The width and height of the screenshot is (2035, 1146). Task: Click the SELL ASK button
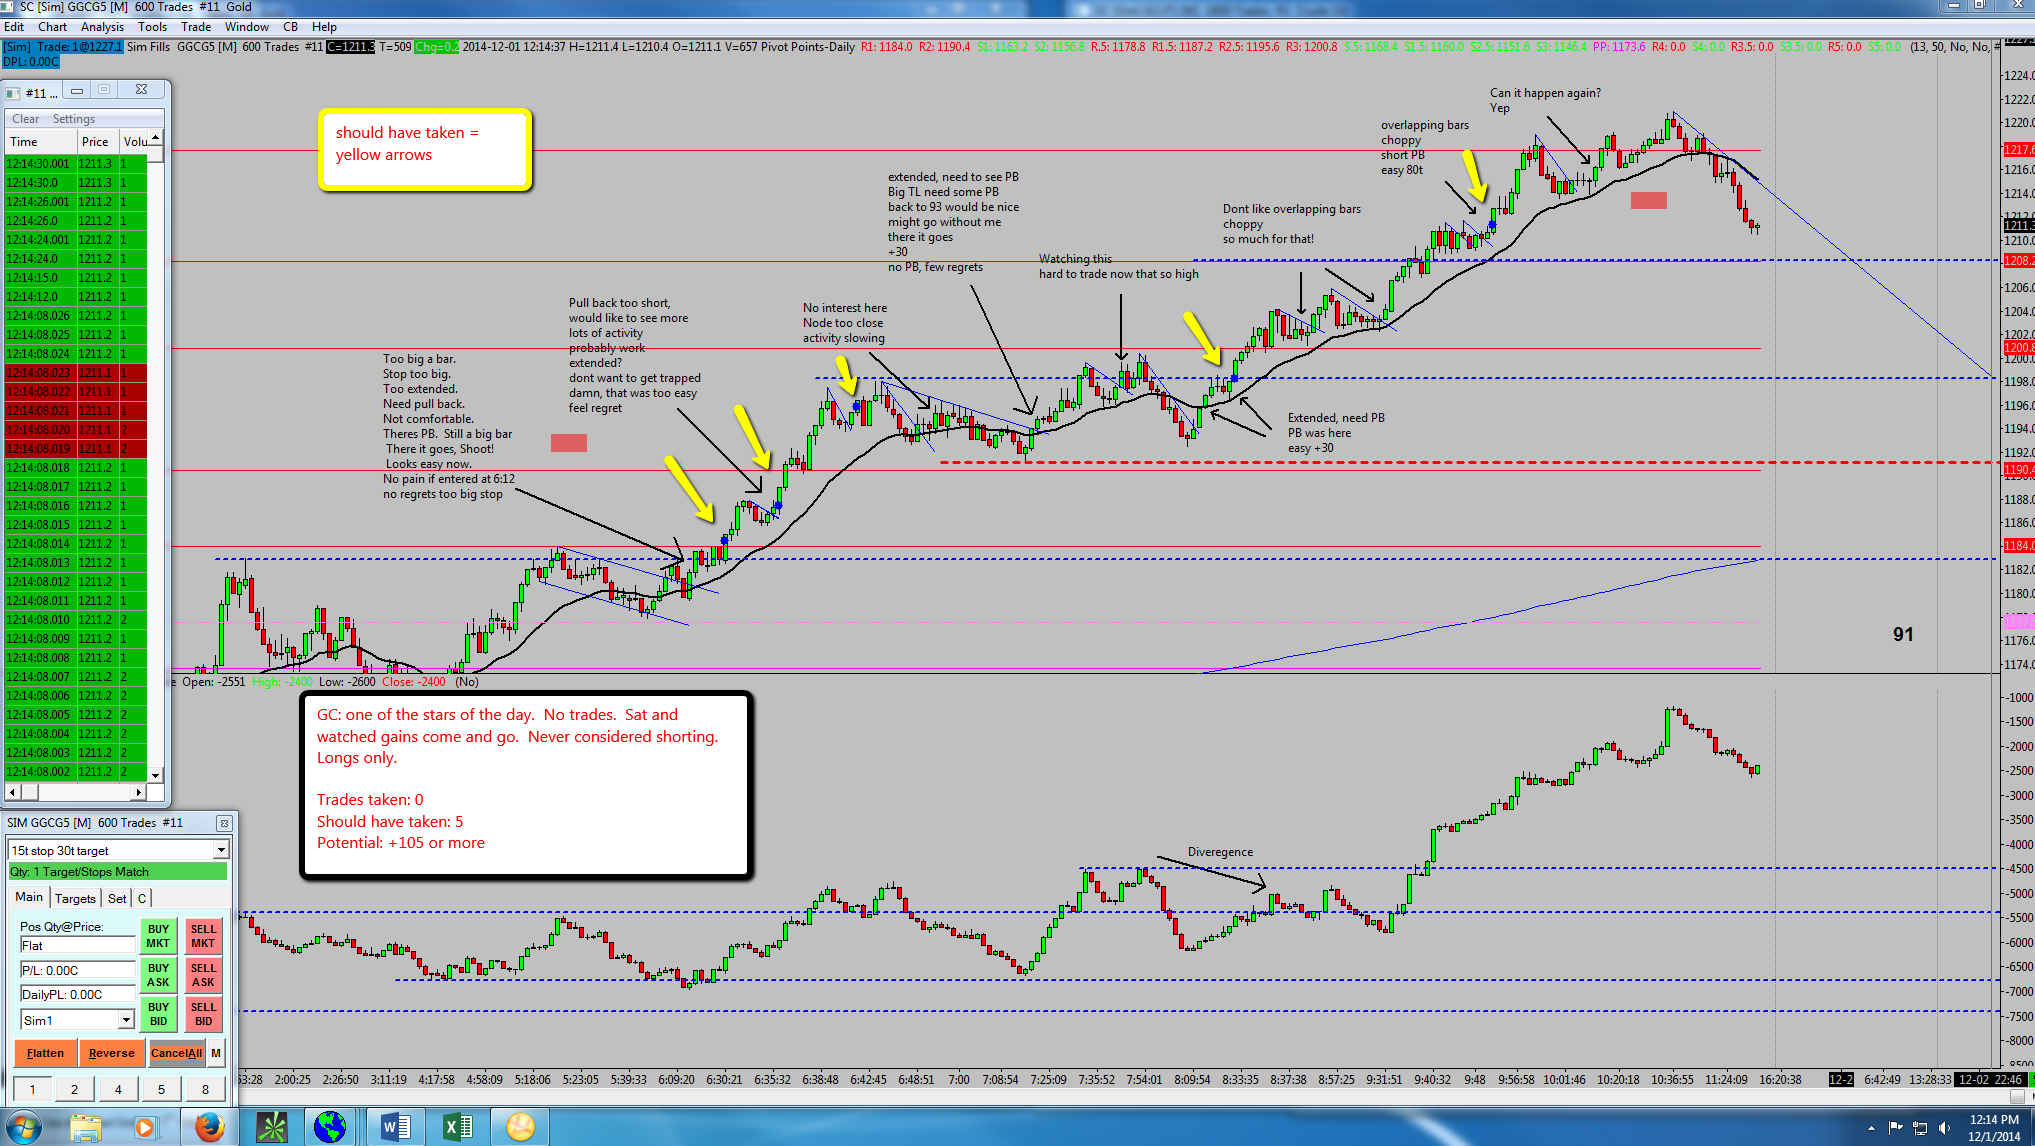tap(203, 975)
